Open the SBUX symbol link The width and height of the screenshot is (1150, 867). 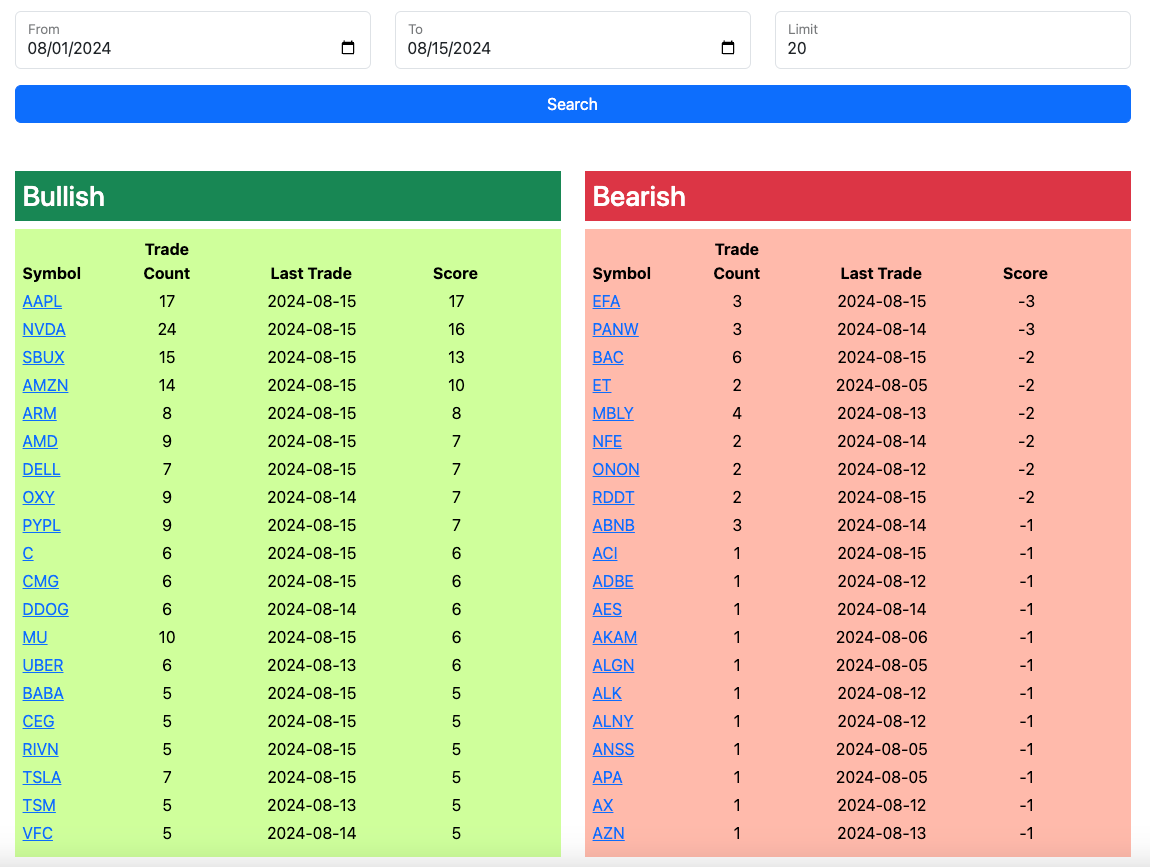[x=43, y=357]
